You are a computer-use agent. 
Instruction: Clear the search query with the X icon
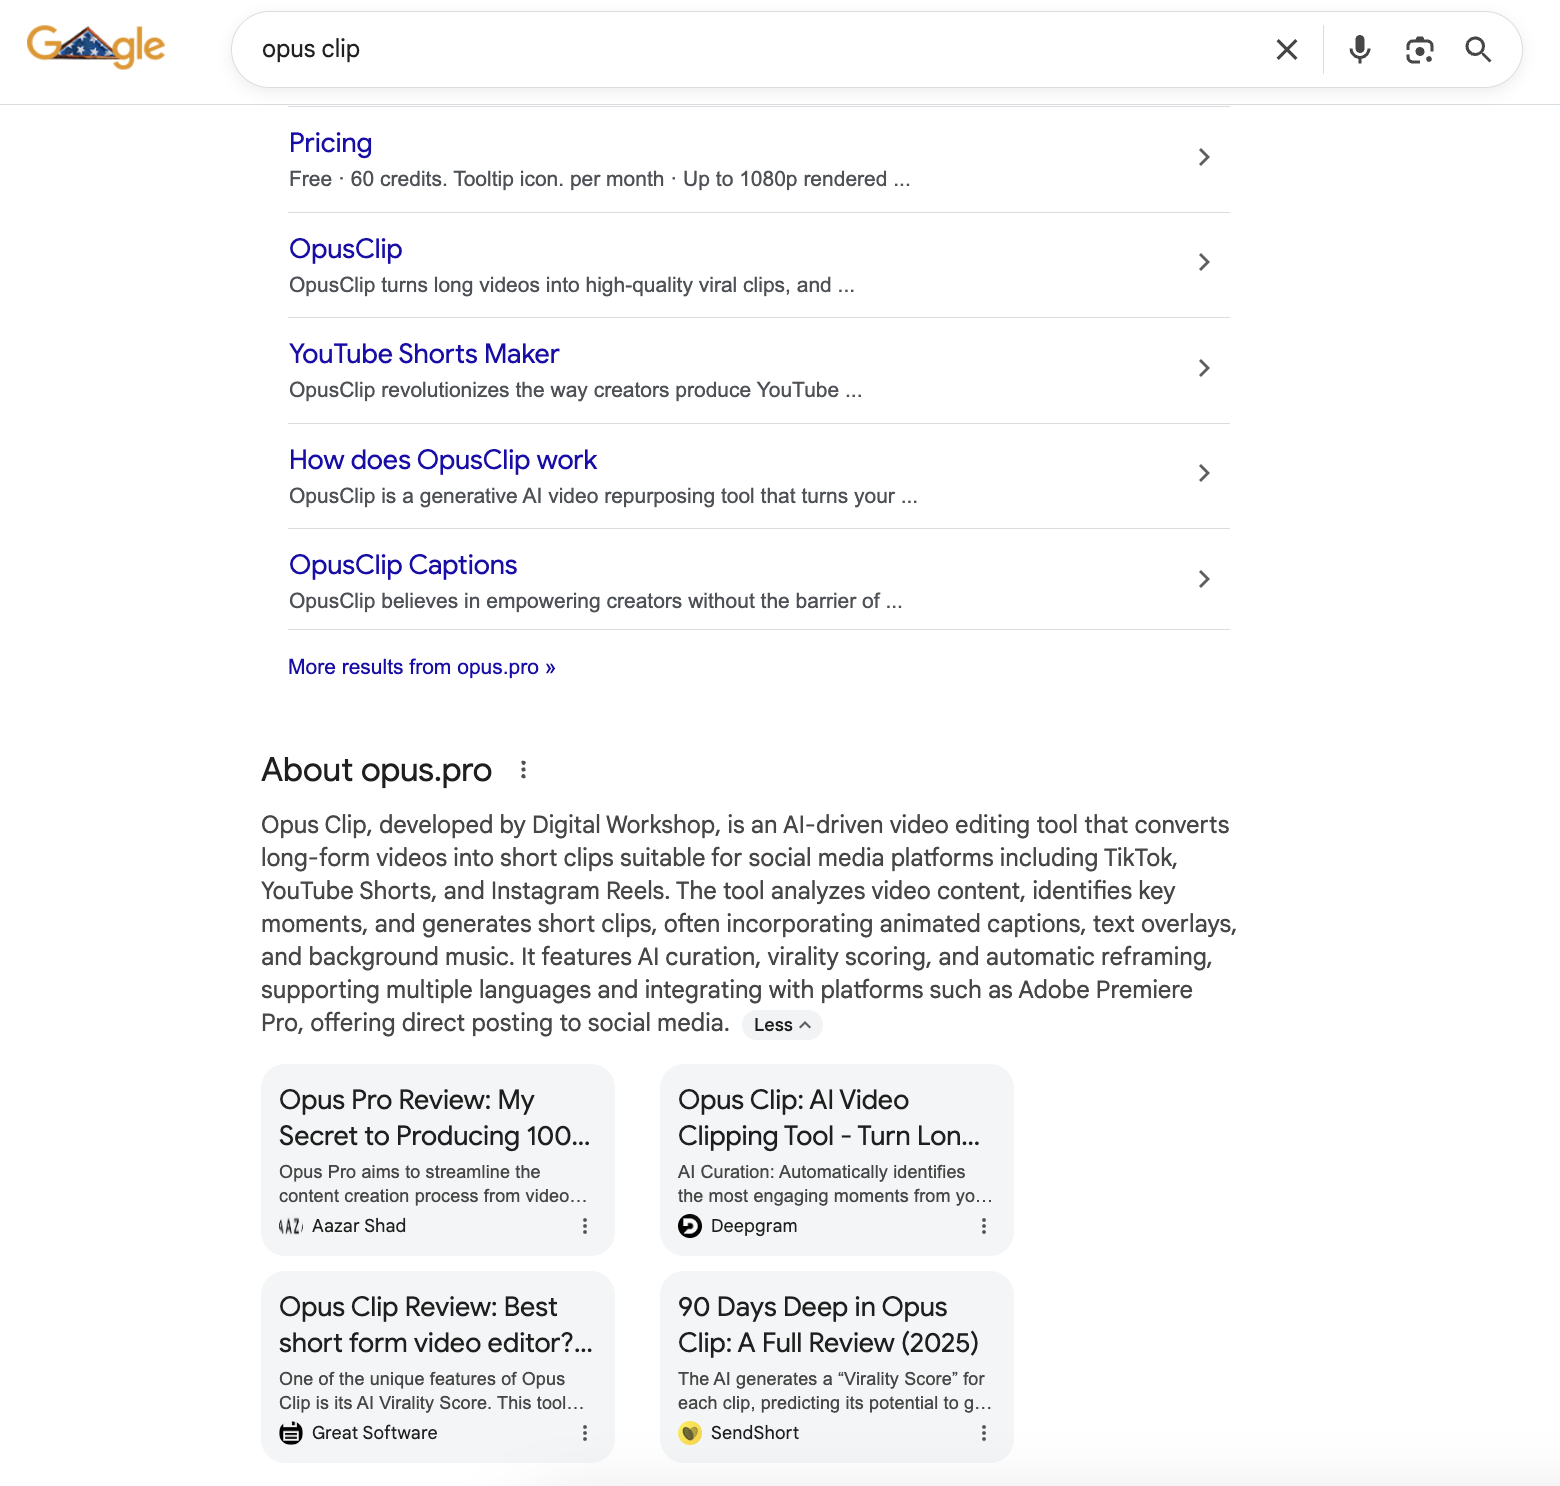(x=1286, y=49)
